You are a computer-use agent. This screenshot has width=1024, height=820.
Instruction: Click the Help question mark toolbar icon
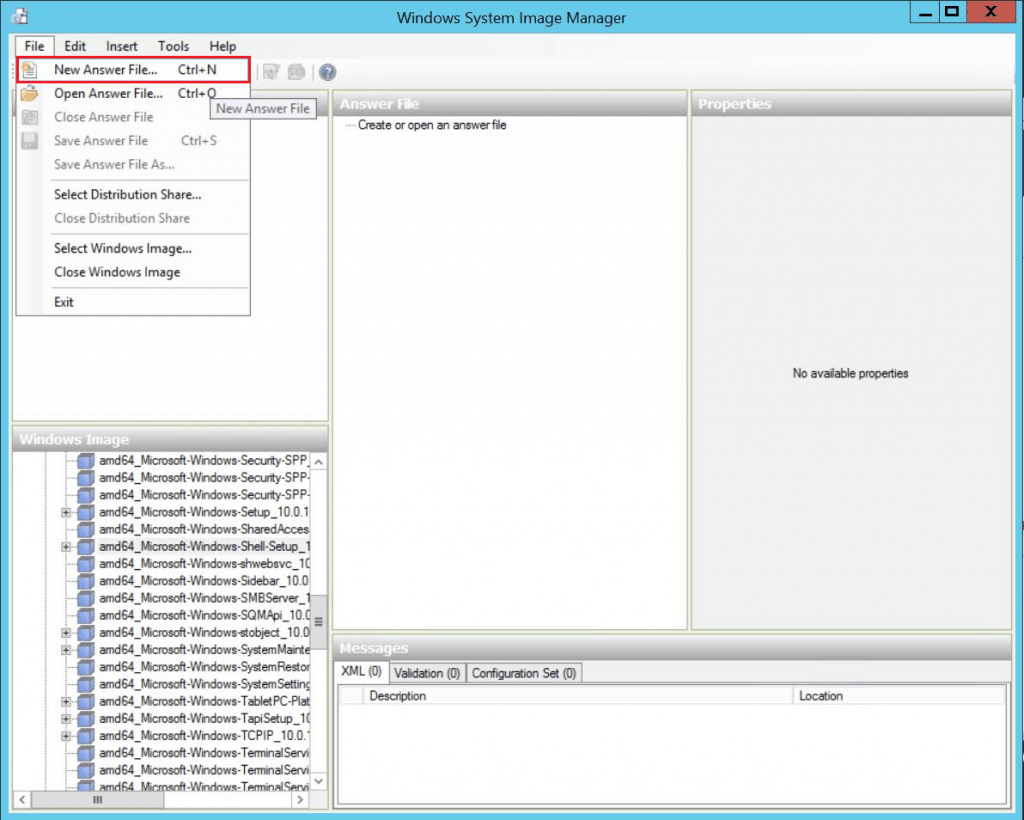tap(328, 72)
